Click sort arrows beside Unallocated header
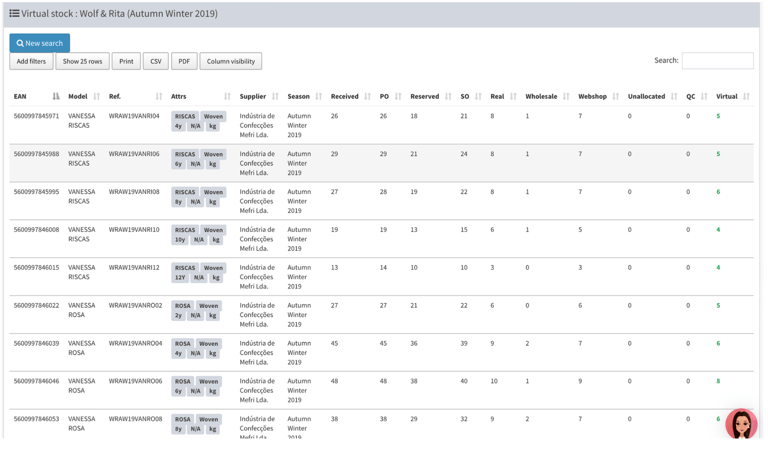Image resolution: width=768 pixels, height=453 pixels. pyautogui.click(x=674, y=97)
